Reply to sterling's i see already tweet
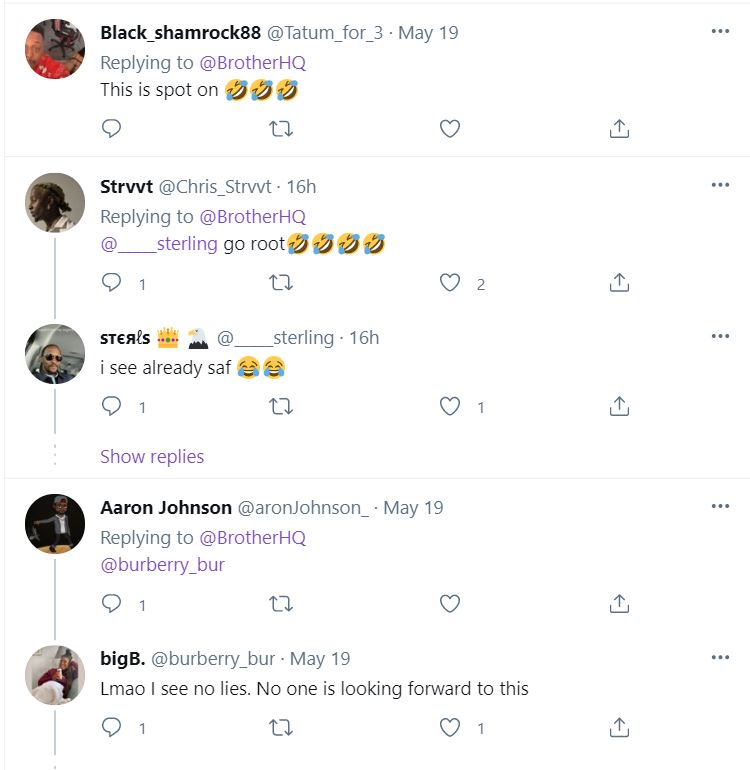Screen dimensions: 750x770 pyautogui.click(x=112, y=406)
